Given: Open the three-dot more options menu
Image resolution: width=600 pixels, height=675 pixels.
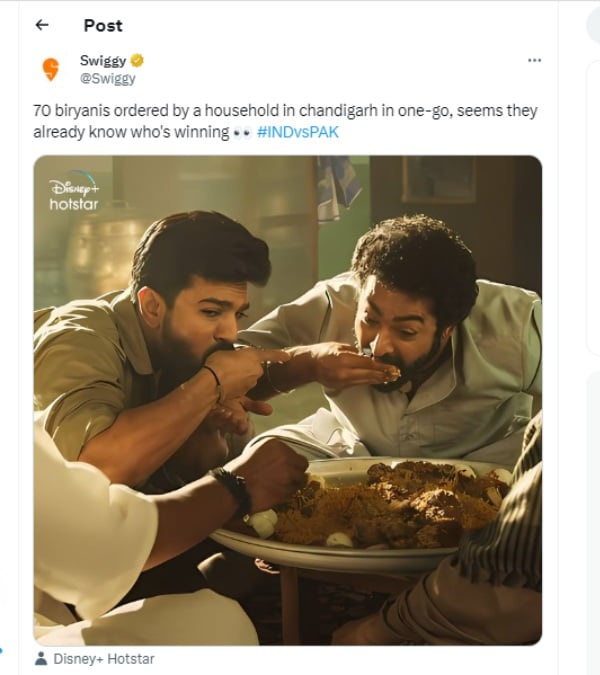Looking at the screenshot, I should [534, 60].
